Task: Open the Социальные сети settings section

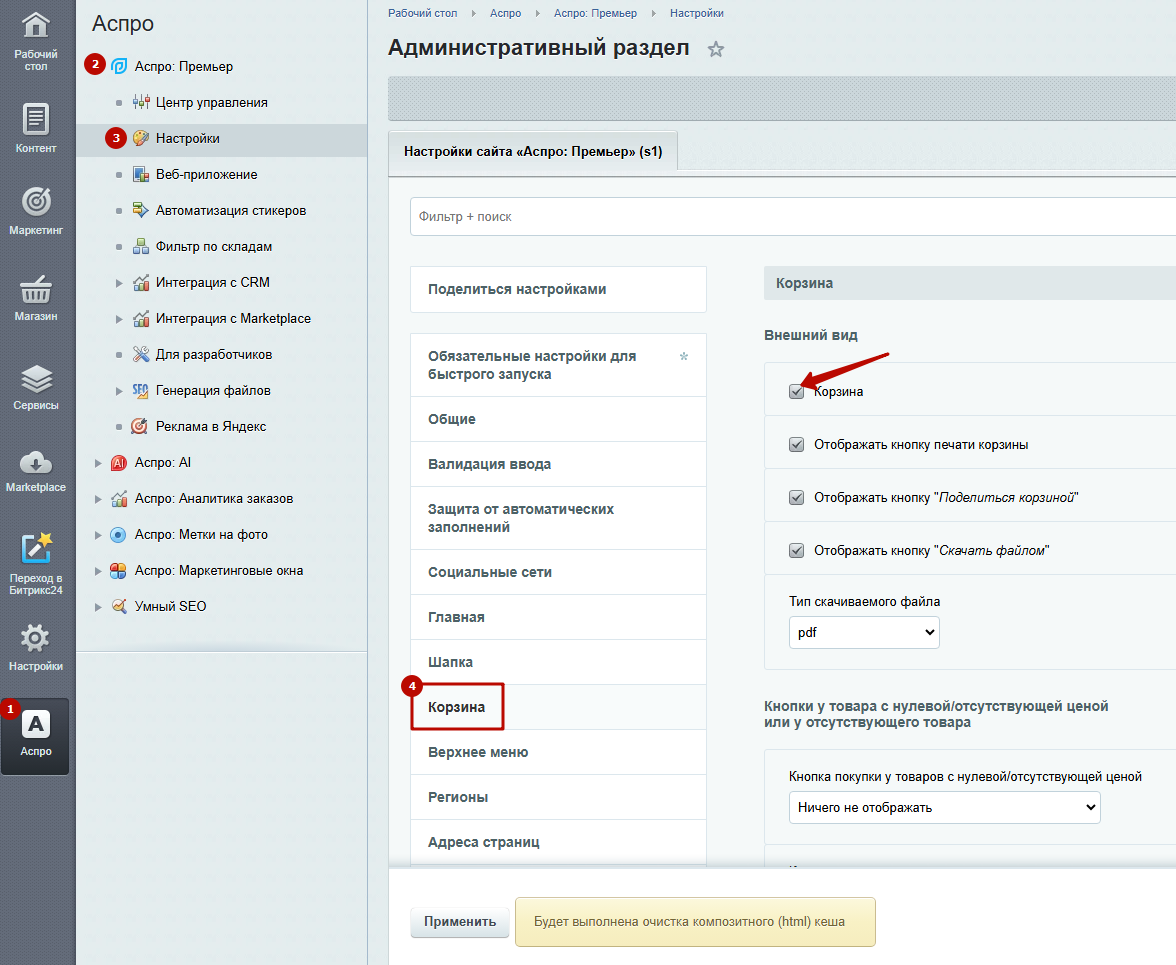Action: click(x=558, y=572)
